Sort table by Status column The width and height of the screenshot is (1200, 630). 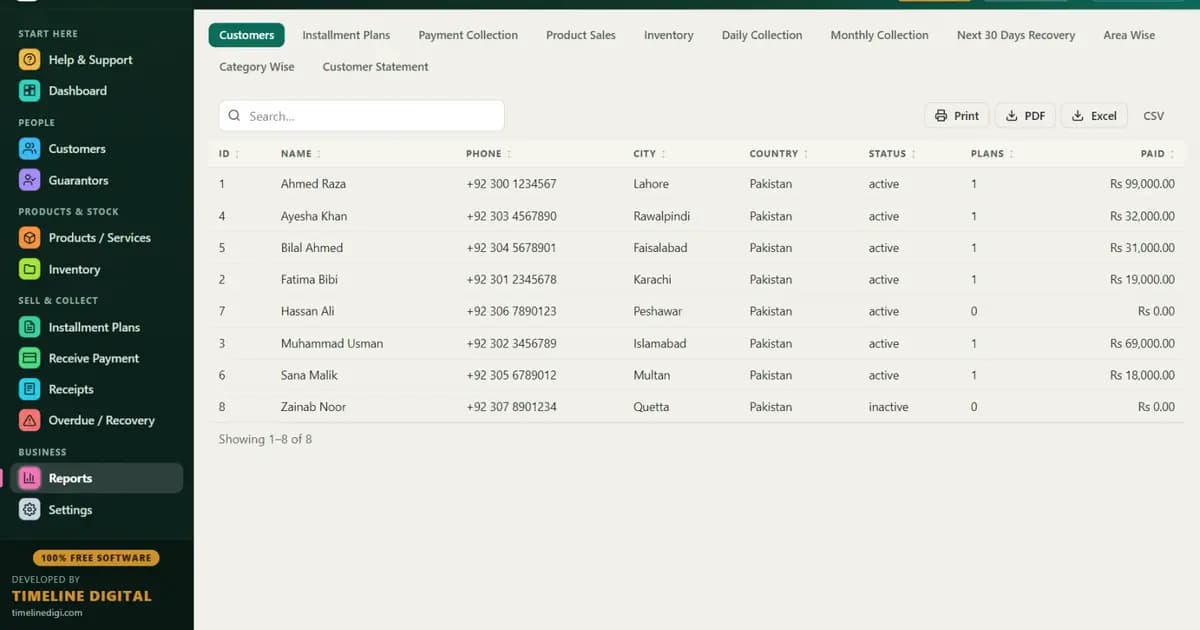(892, 154)
